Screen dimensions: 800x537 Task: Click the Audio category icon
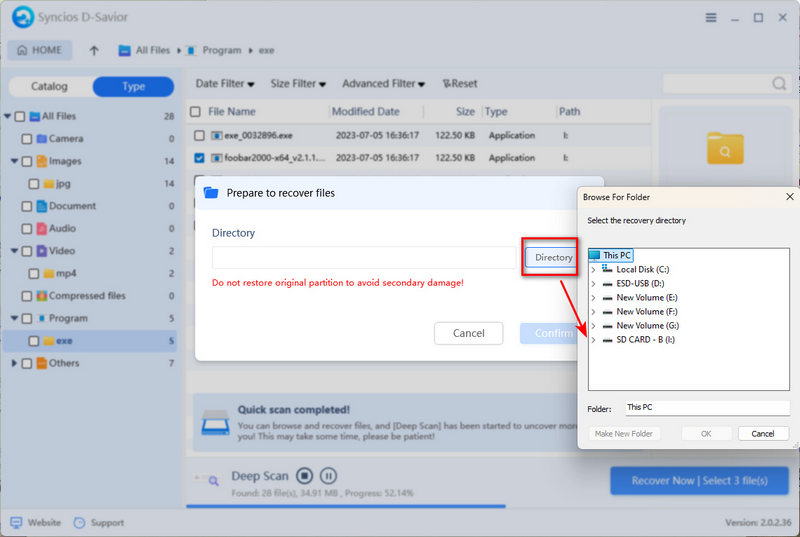click(42, 228)
